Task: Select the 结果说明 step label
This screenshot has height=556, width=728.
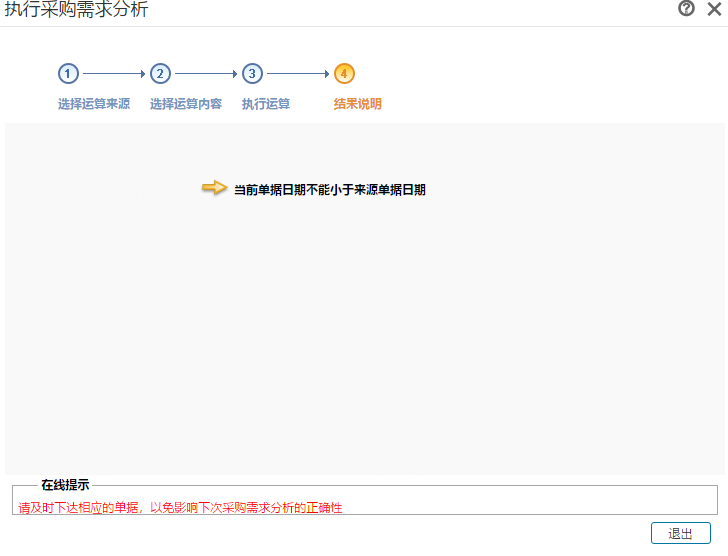Action: pos(358,104)
